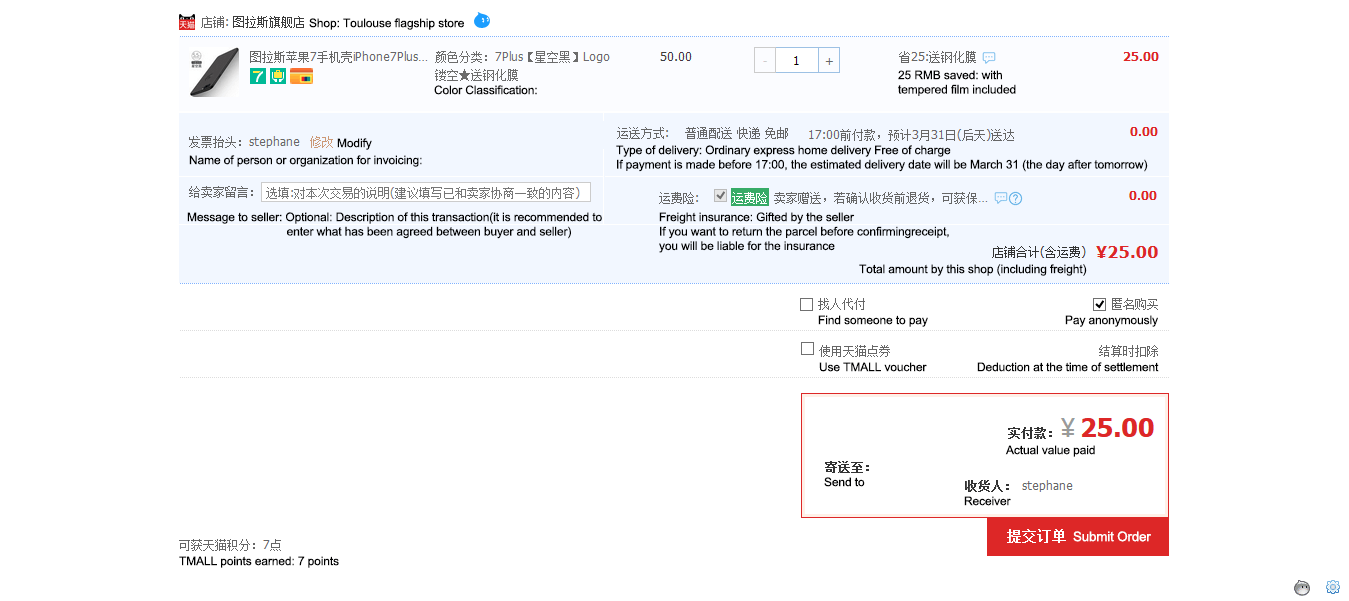This screenshot has height=601, width=1349.
Task: Click the speech bubble icon beside freight insurance
Action: coord(1001,198)
